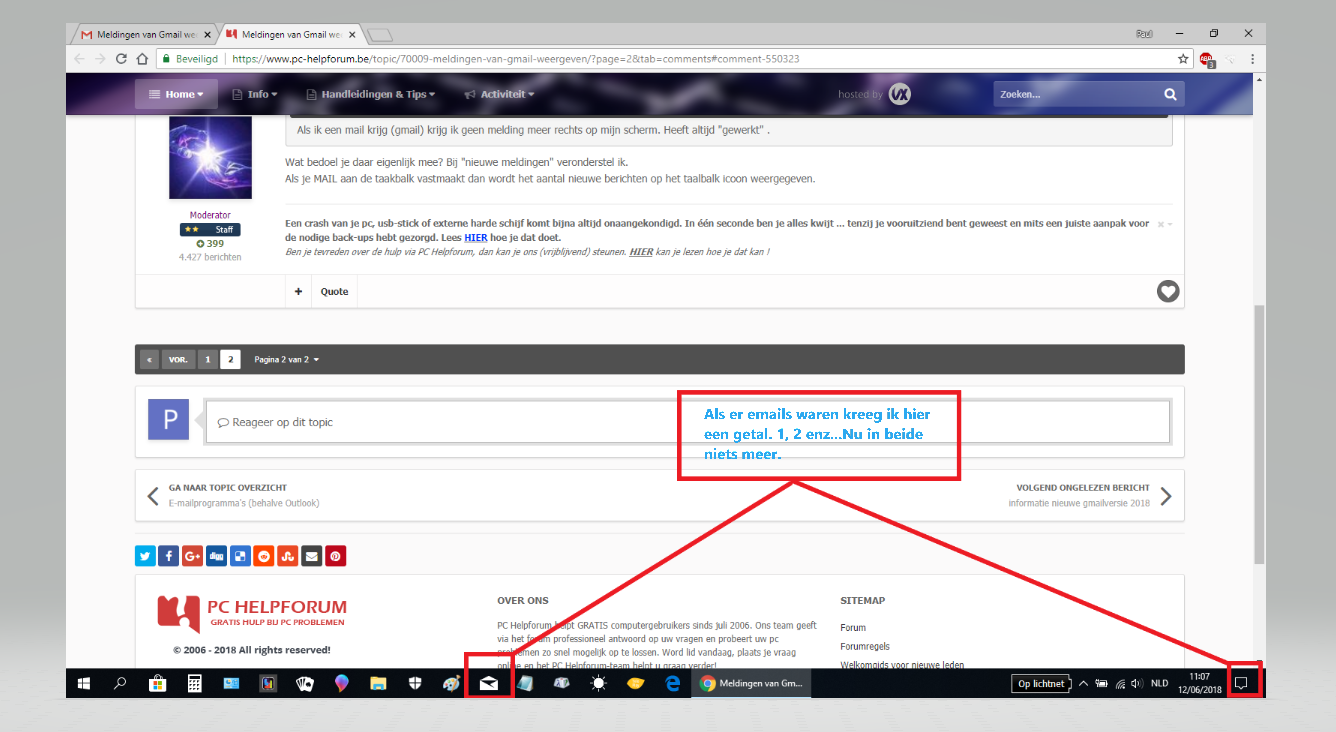Open the volume control in system tray

[x=1138, y=684]
